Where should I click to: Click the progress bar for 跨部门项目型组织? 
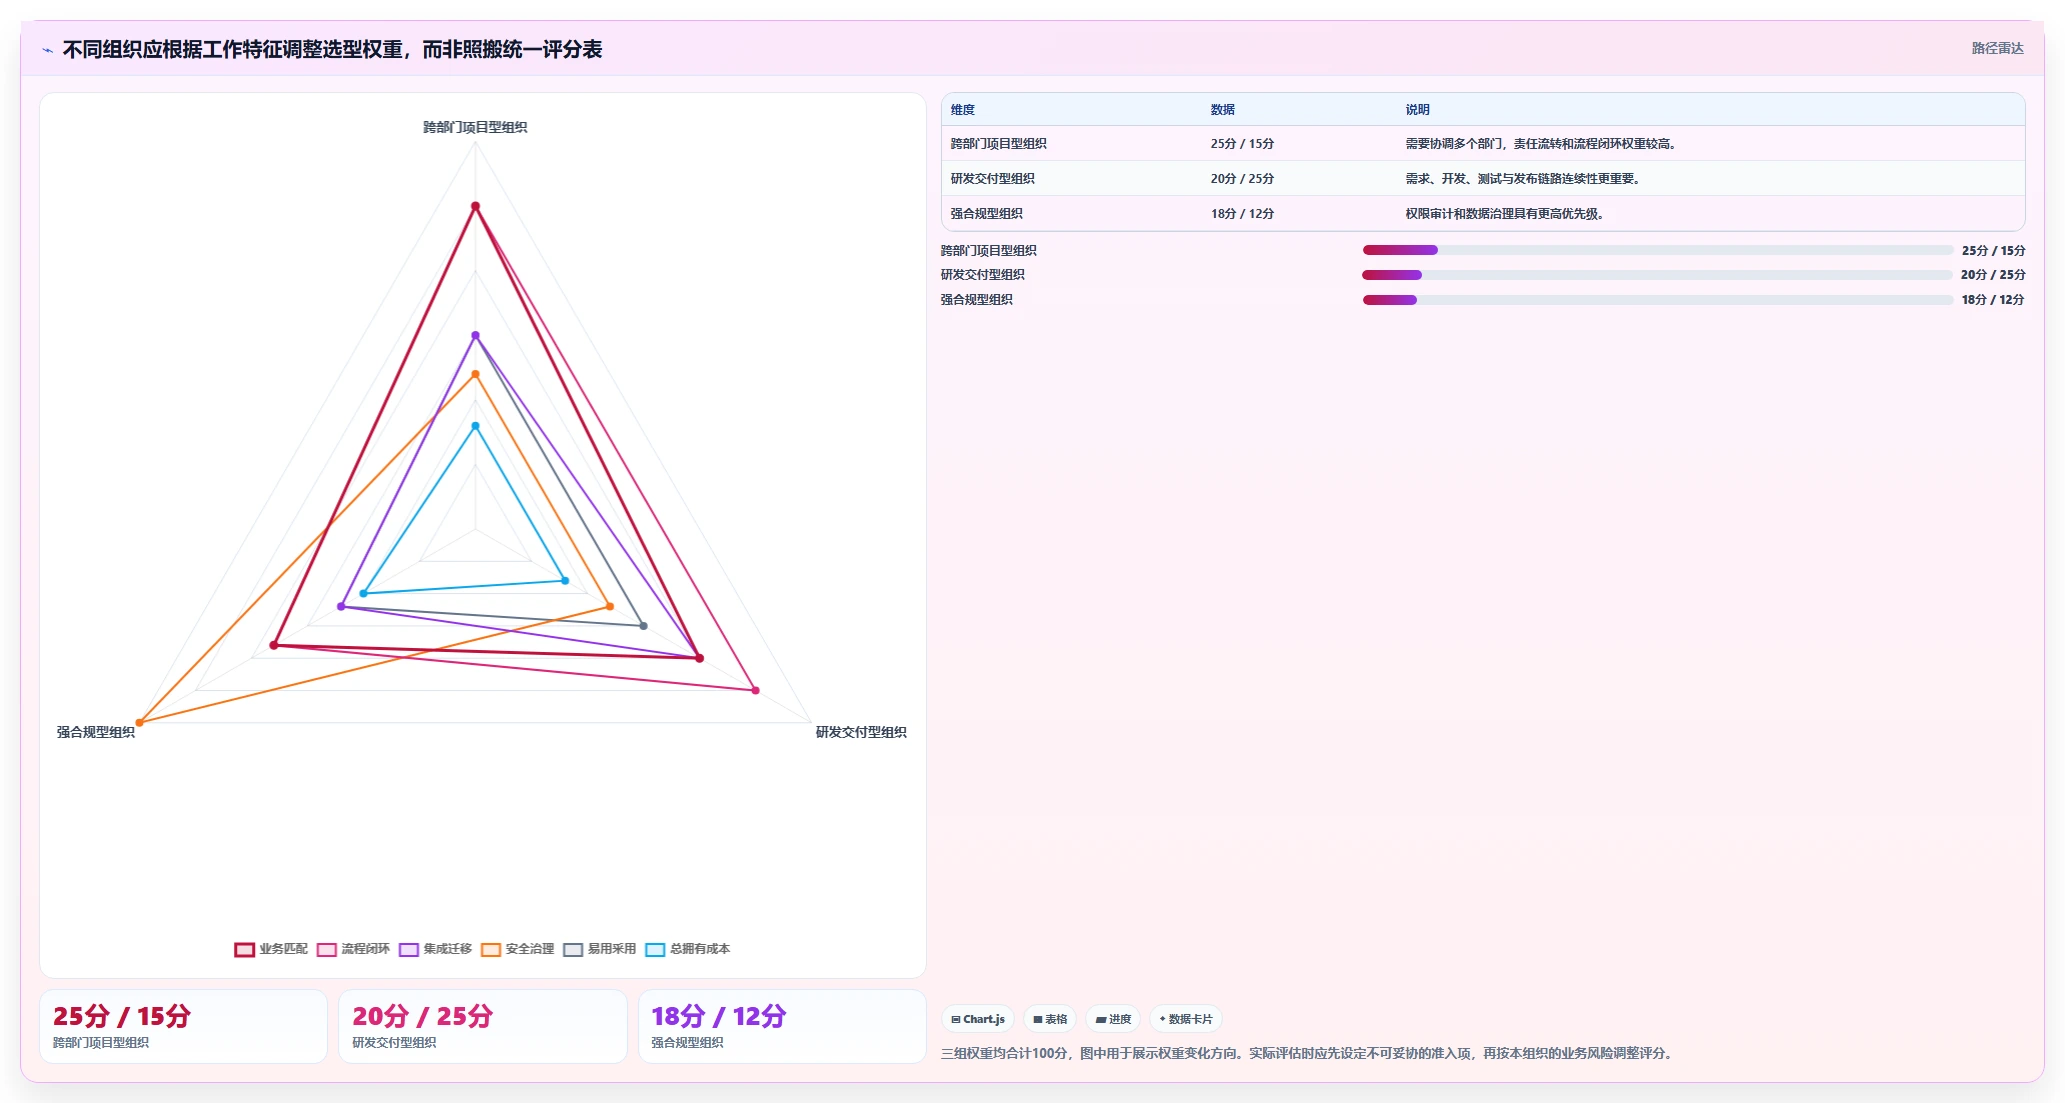point(1657,250)
